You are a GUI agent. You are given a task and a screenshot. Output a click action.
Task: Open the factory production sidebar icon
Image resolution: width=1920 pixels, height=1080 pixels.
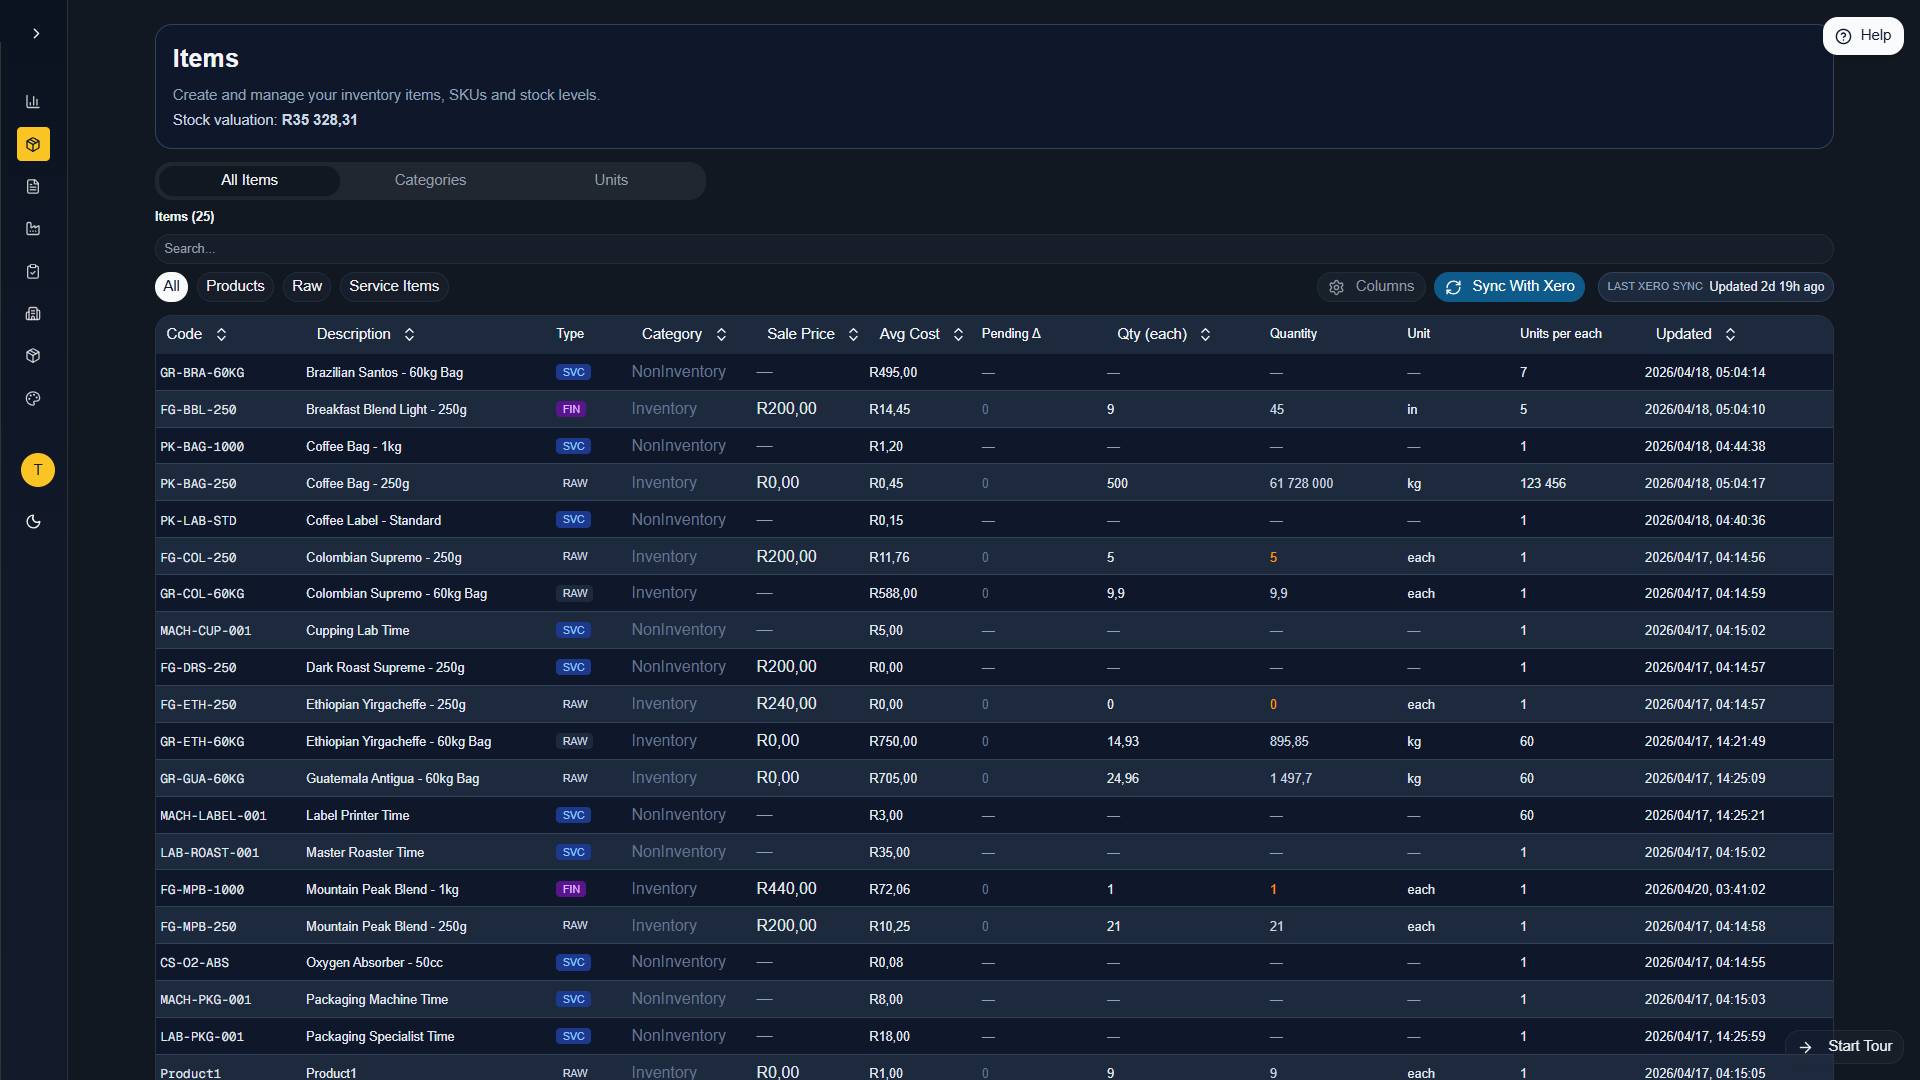pyautogui.click(x=33, y=229)
